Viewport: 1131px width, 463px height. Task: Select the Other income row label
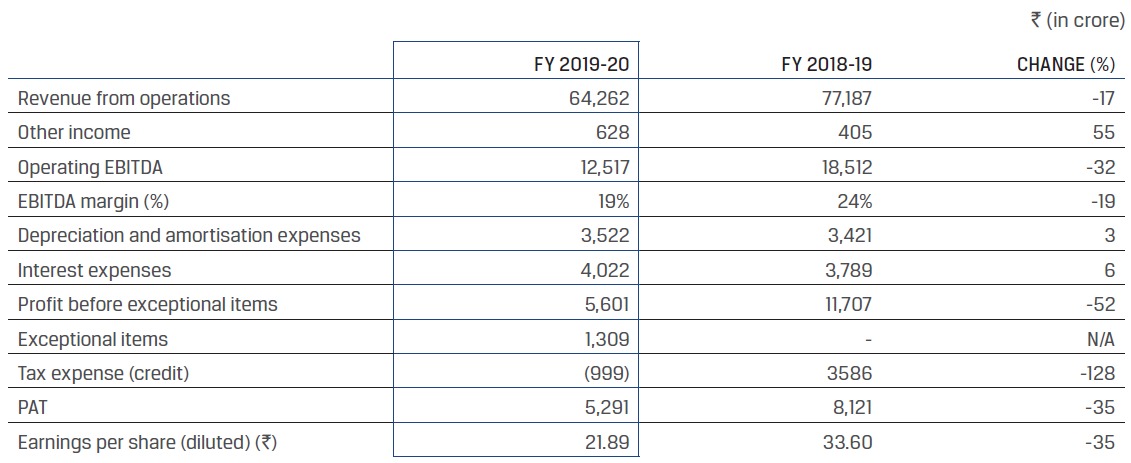74,132
